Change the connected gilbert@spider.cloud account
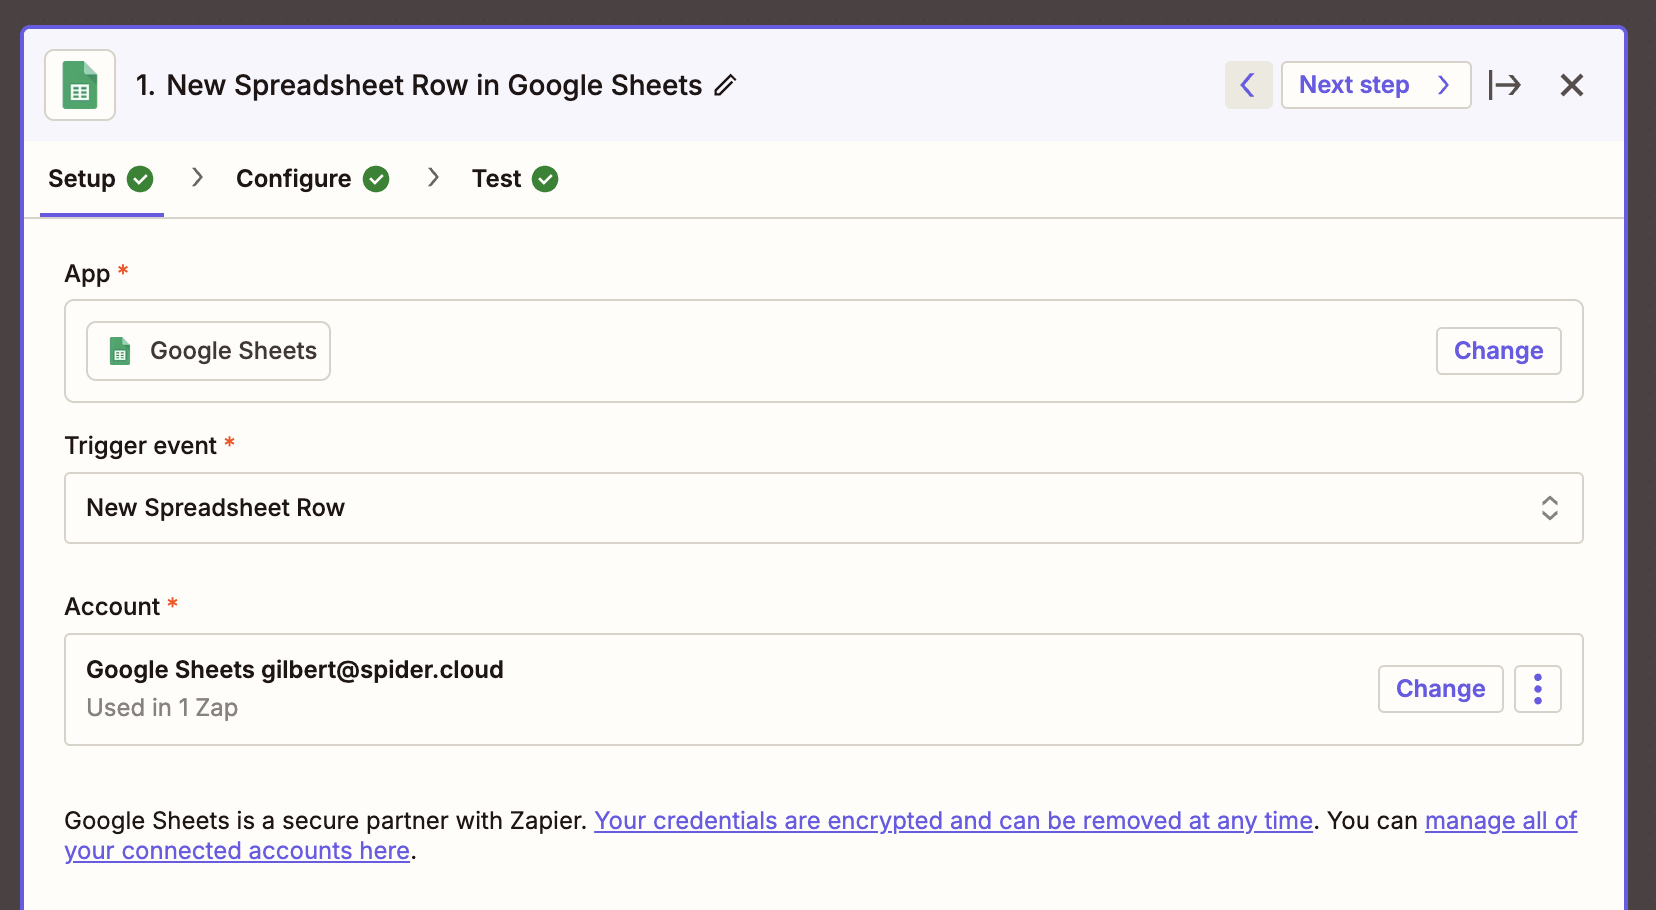Image resolution: width=1656 pixels, height=910 pixels. [x=1439, y=689]
